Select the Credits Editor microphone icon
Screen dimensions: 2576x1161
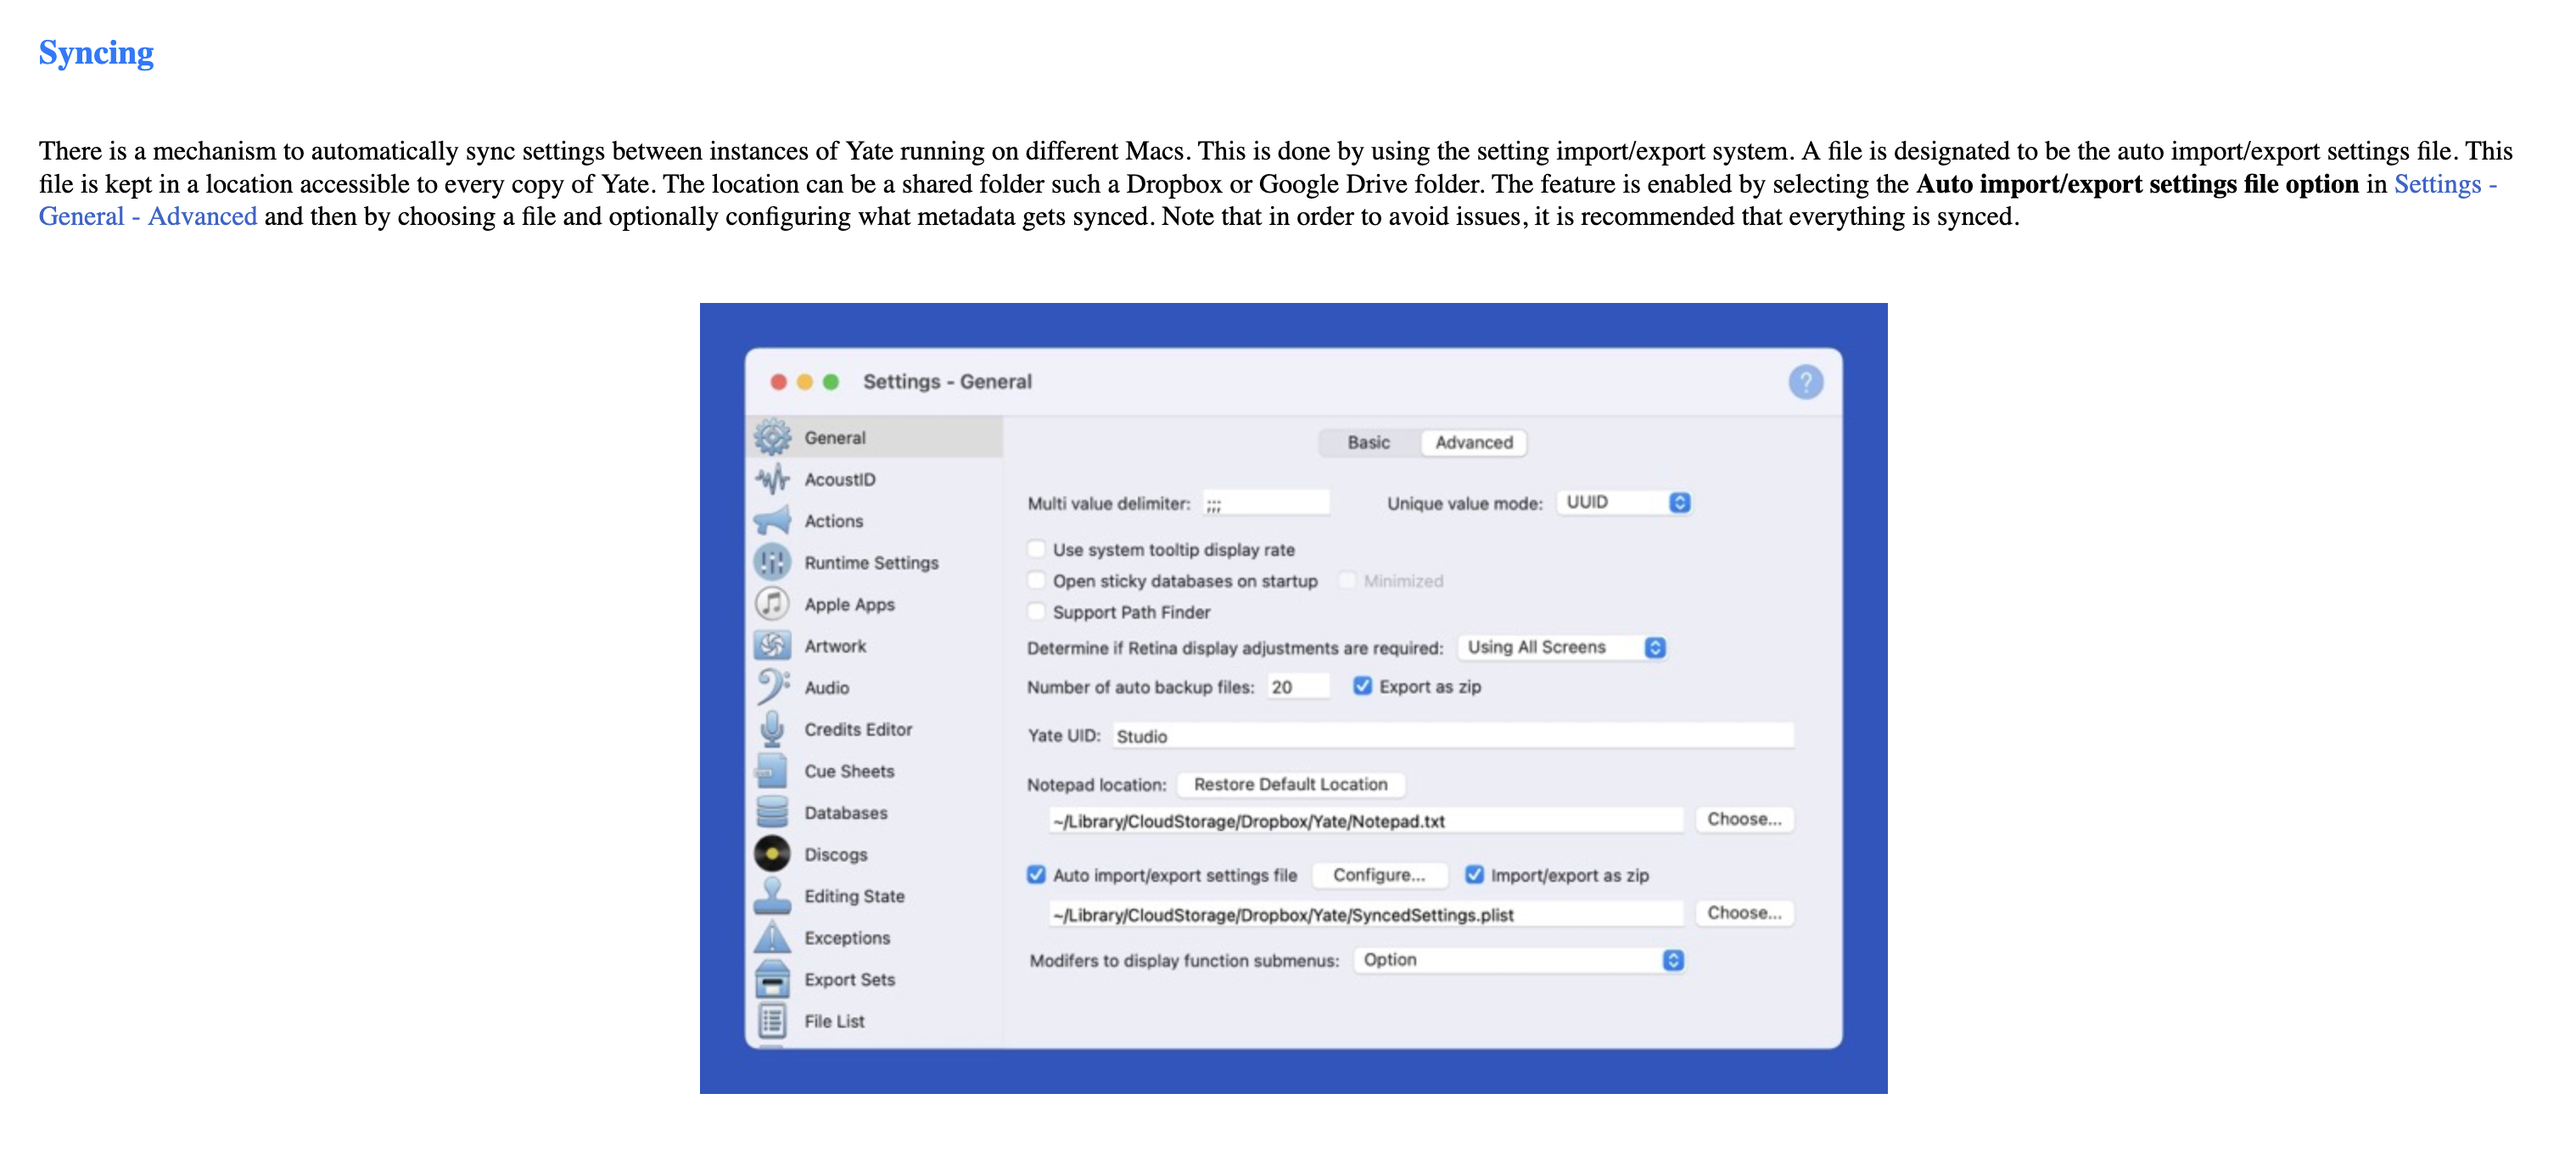[772, 729]
